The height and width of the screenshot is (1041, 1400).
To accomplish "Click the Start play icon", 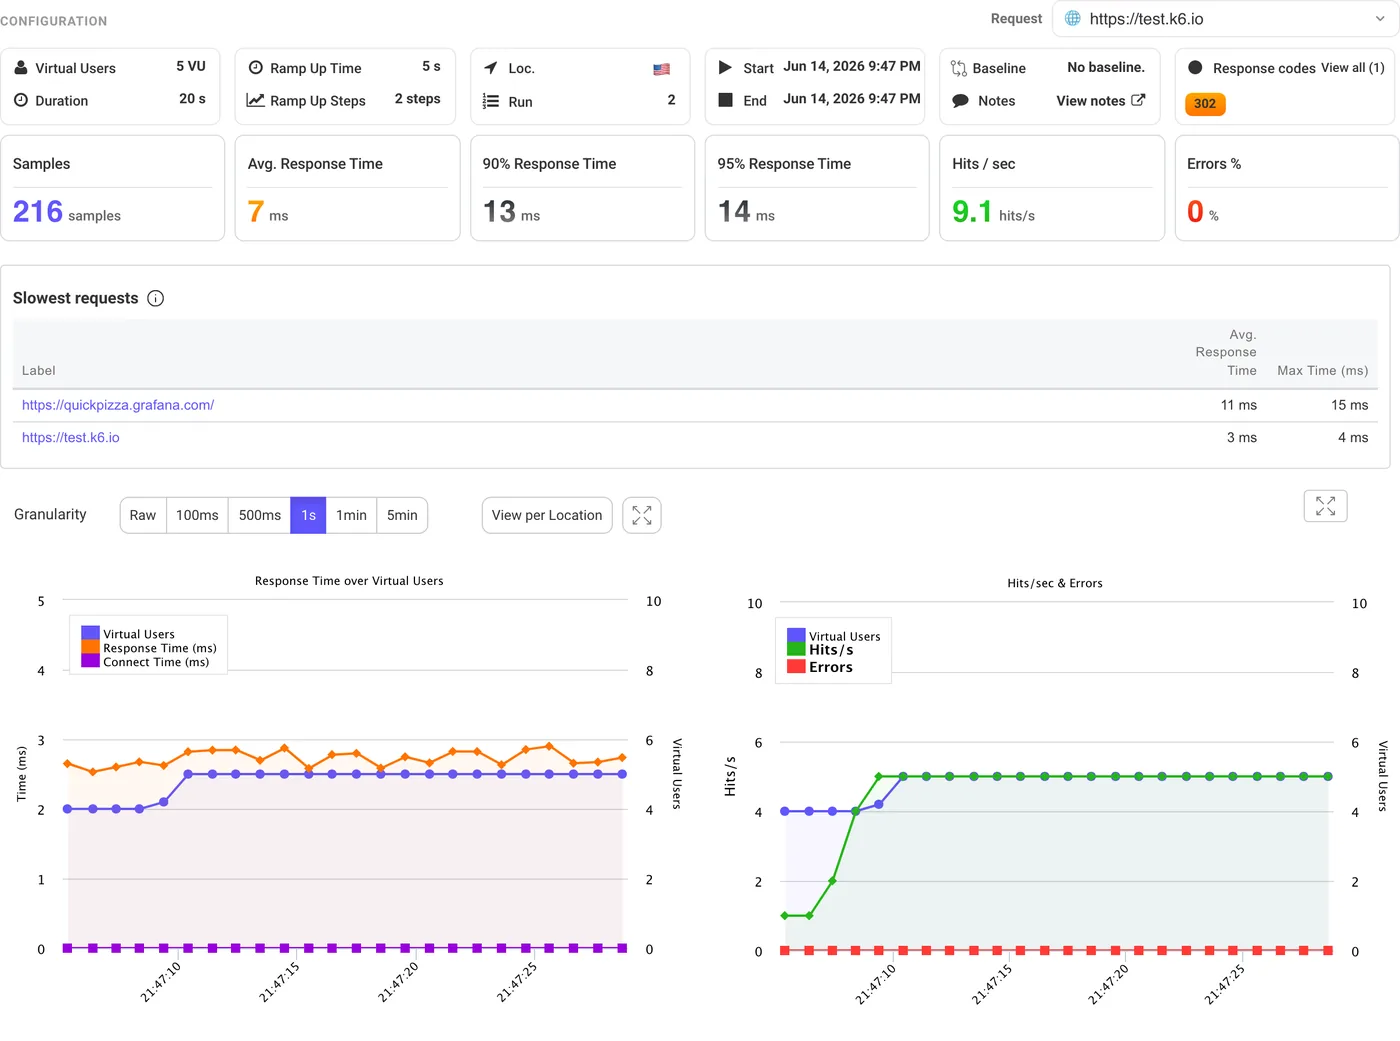I will coord(726,67).
